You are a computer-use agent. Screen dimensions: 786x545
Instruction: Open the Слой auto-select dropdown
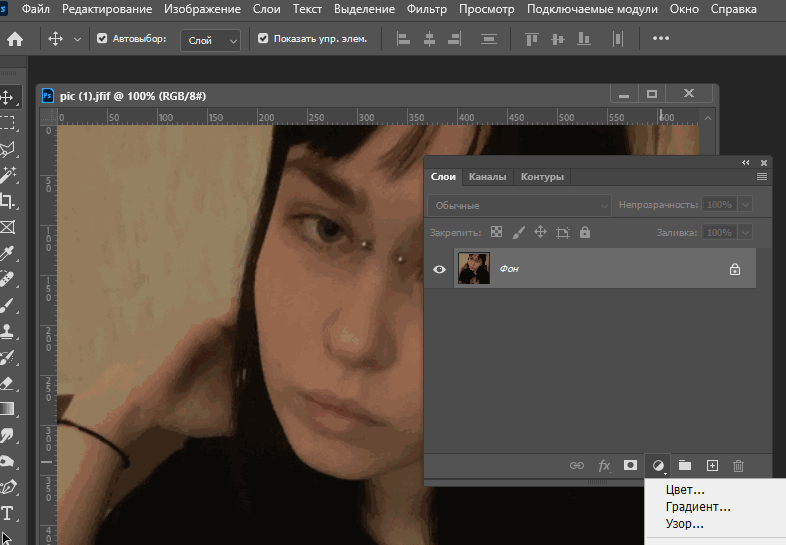[211, 40]
